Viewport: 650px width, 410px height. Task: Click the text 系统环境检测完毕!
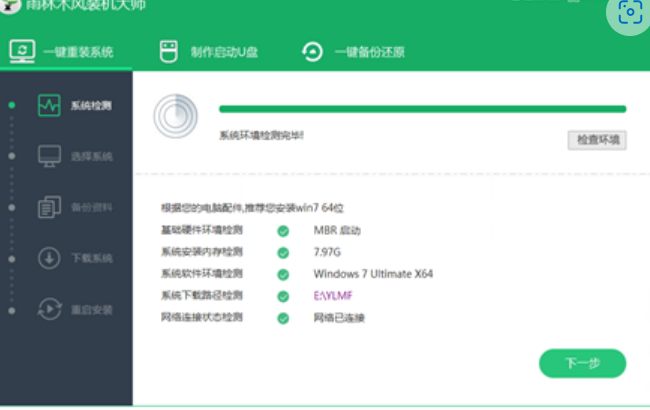tap(261, 135)
